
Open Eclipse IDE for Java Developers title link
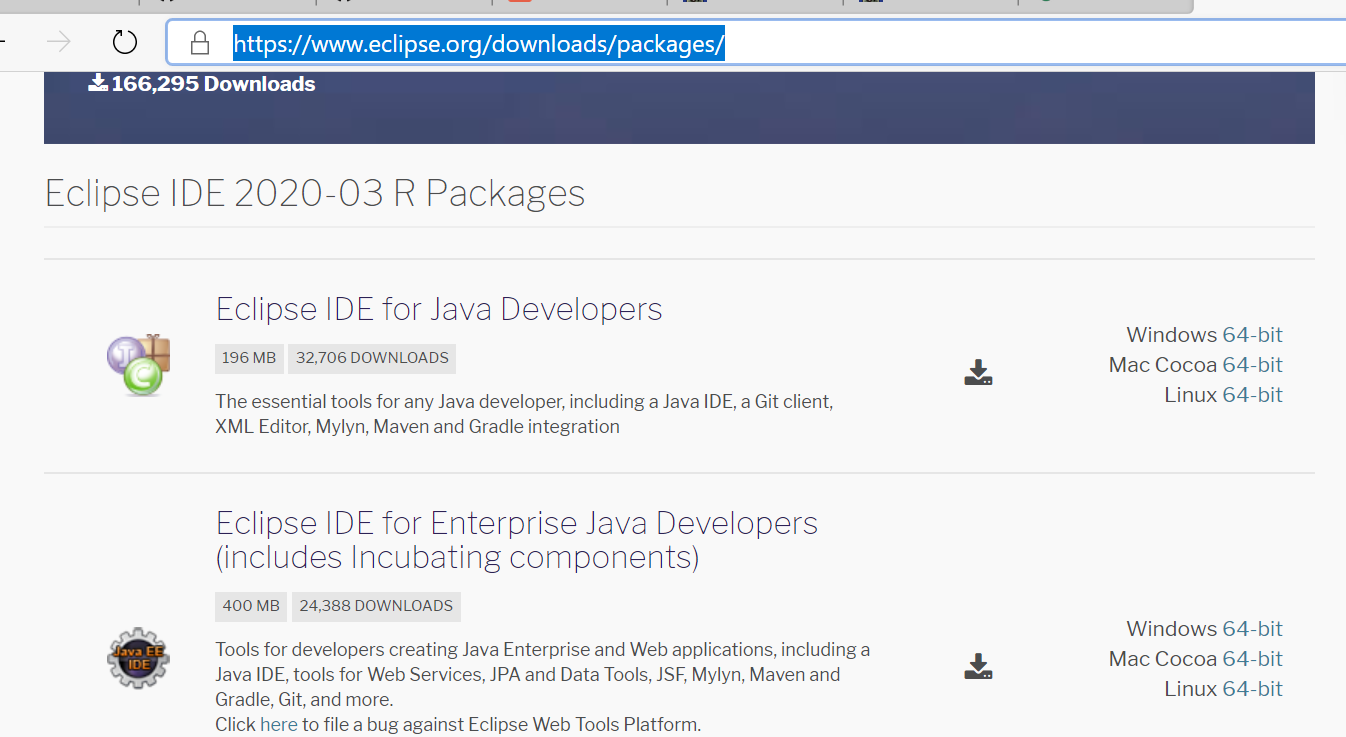439,309
